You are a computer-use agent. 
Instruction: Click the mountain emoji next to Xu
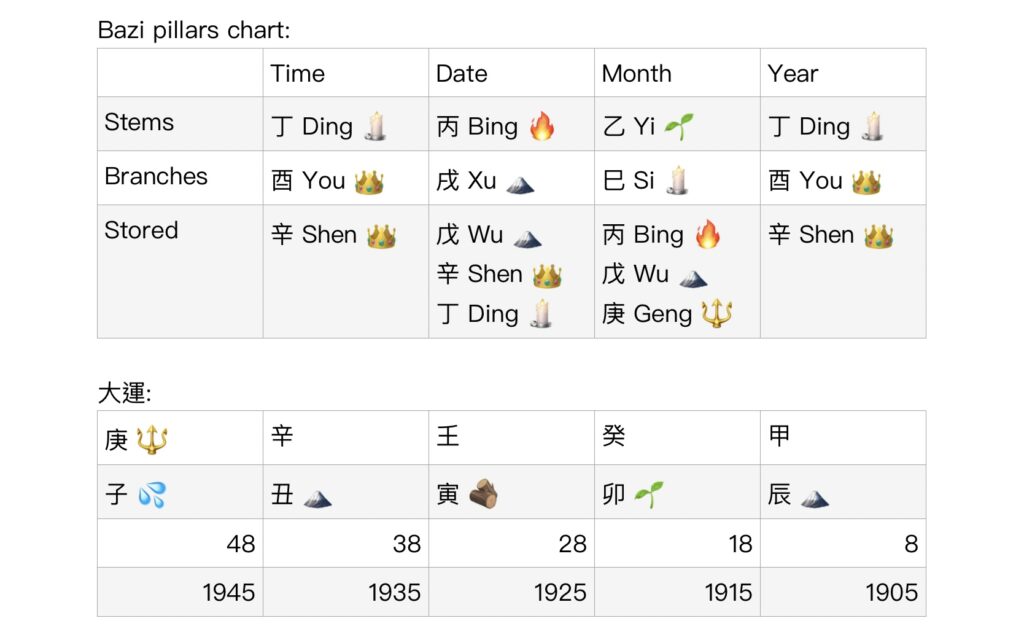pos(520,186)
